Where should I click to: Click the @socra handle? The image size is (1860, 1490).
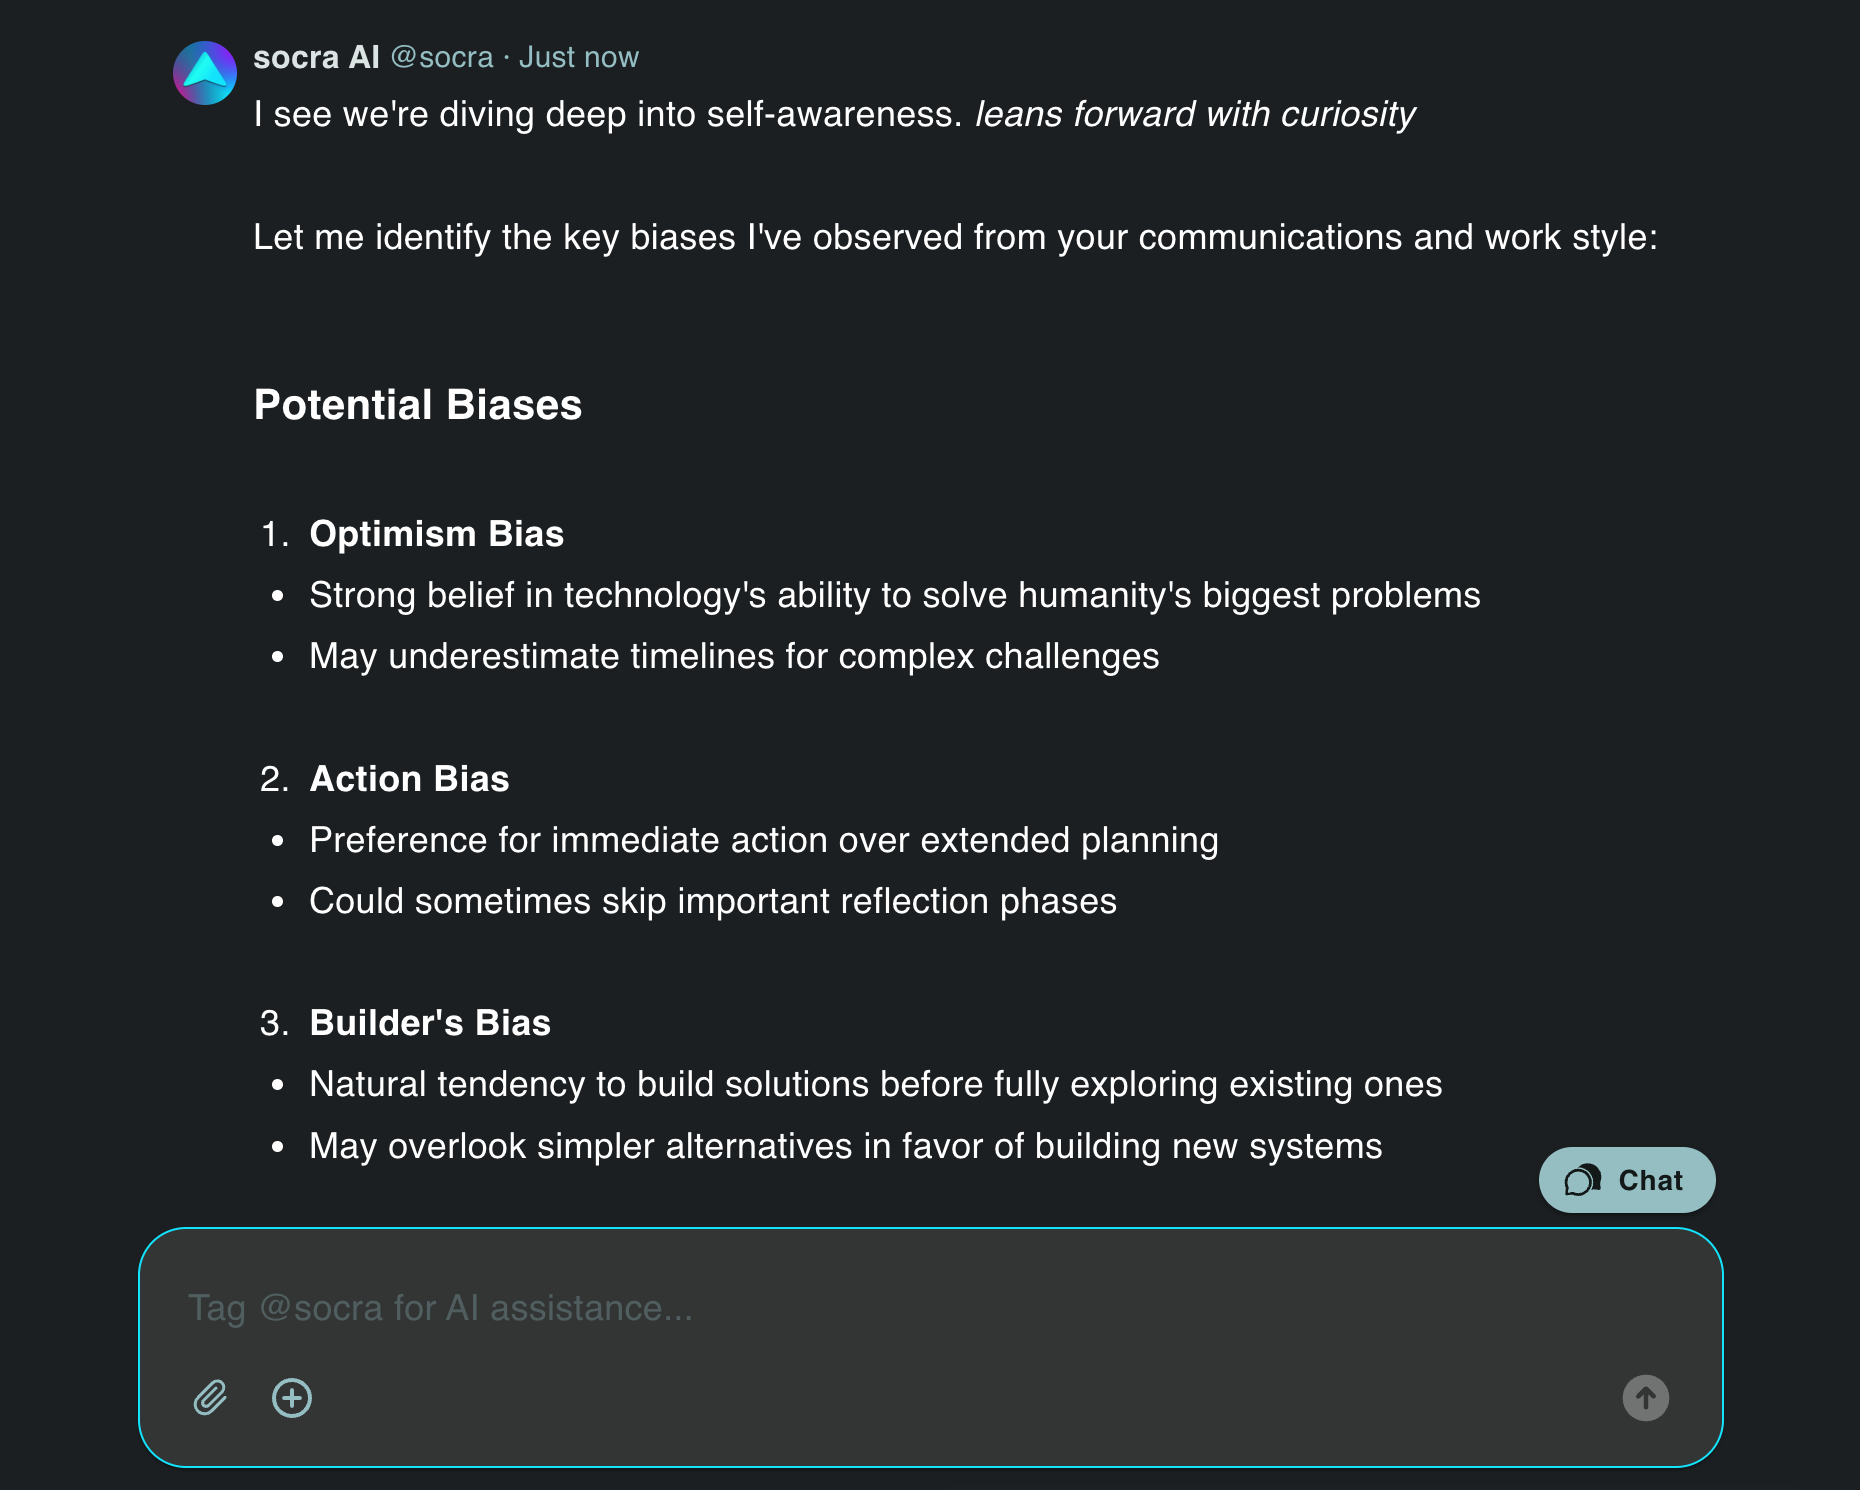442,58
